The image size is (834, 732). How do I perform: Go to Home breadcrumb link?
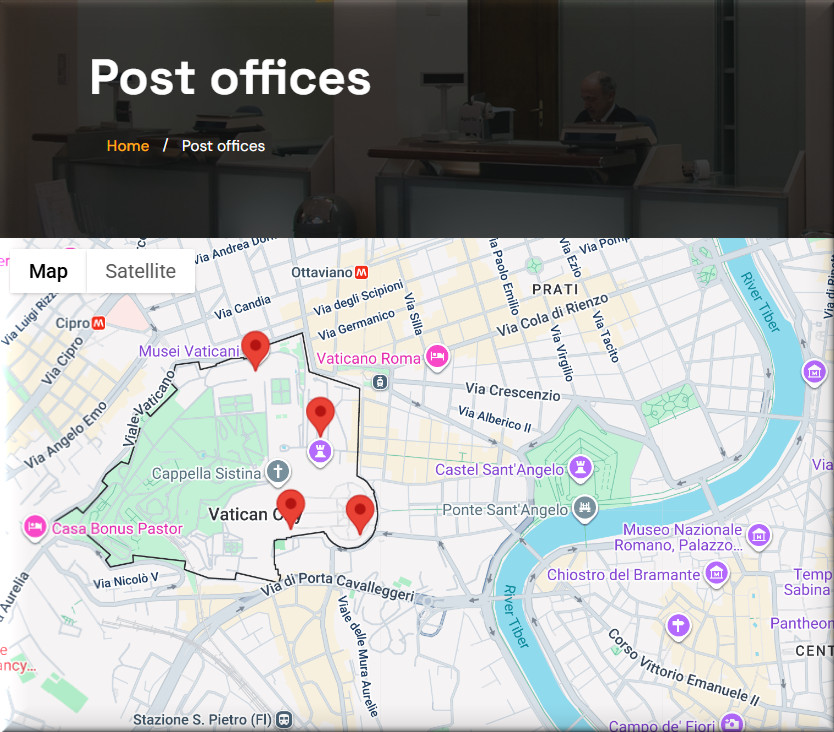(x=128, y=146)
